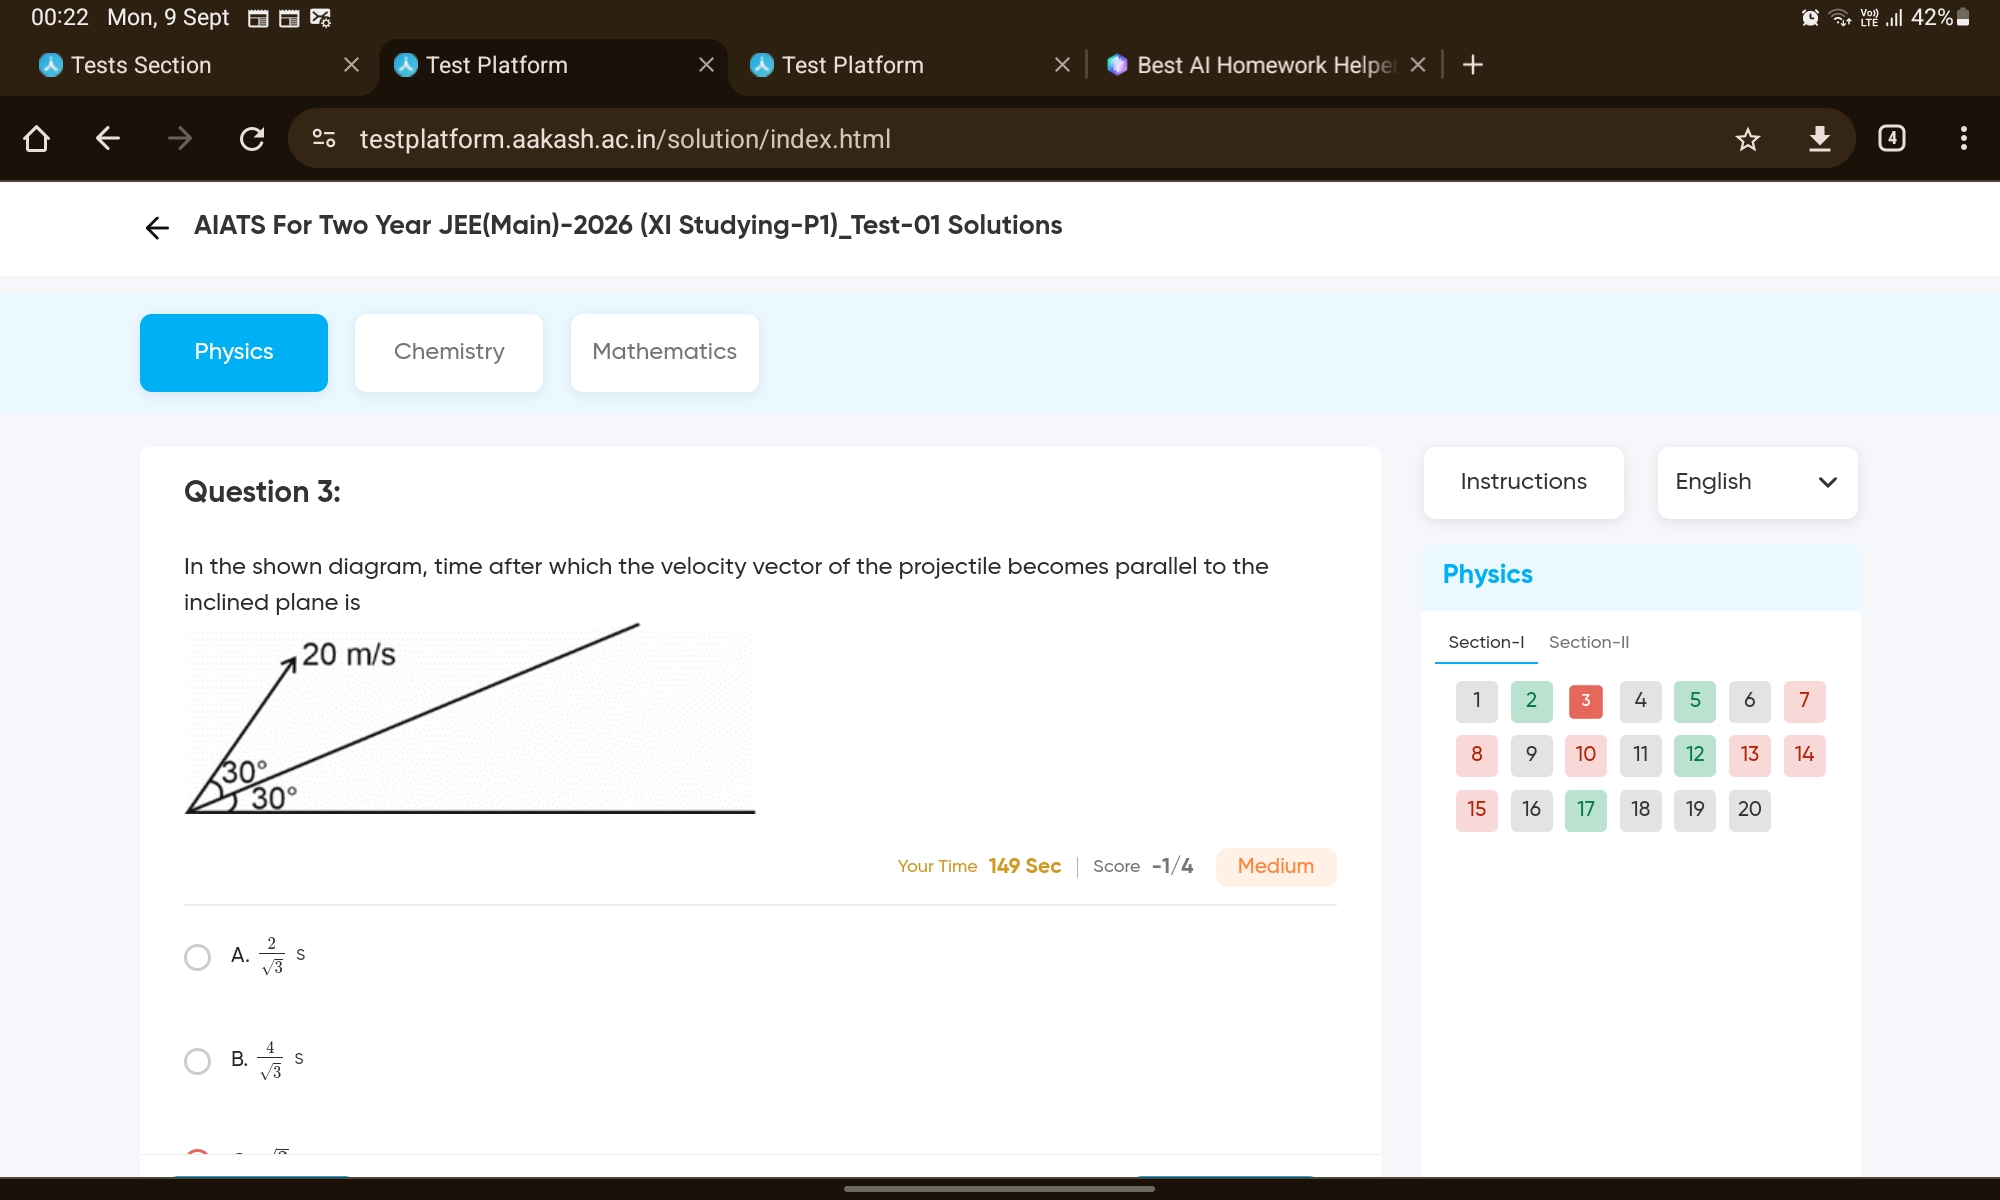Screen dimensions: 2000x1200
Task: Click the Medium difficulty badge
Action: (x=1276, y=867)
